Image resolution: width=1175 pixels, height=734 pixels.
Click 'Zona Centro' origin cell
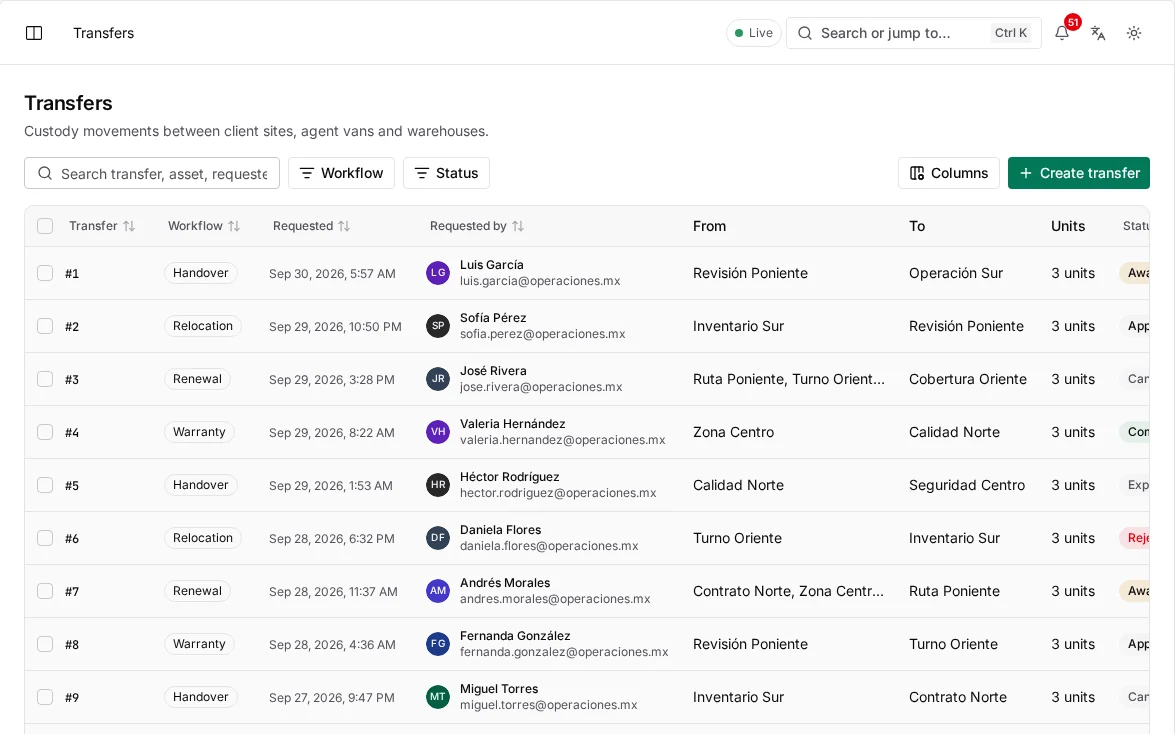tap(733, 432)
